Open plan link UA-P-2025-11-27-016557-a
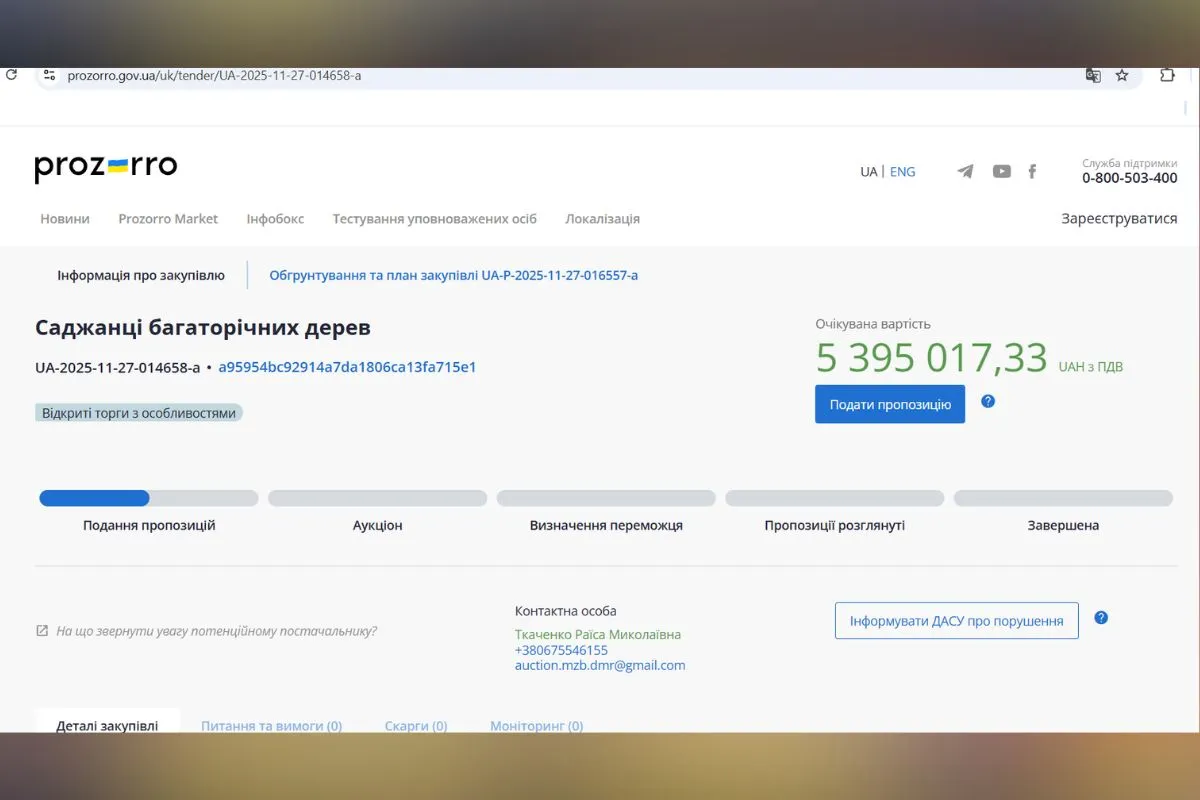1200x800 pixels. [453, 274]
